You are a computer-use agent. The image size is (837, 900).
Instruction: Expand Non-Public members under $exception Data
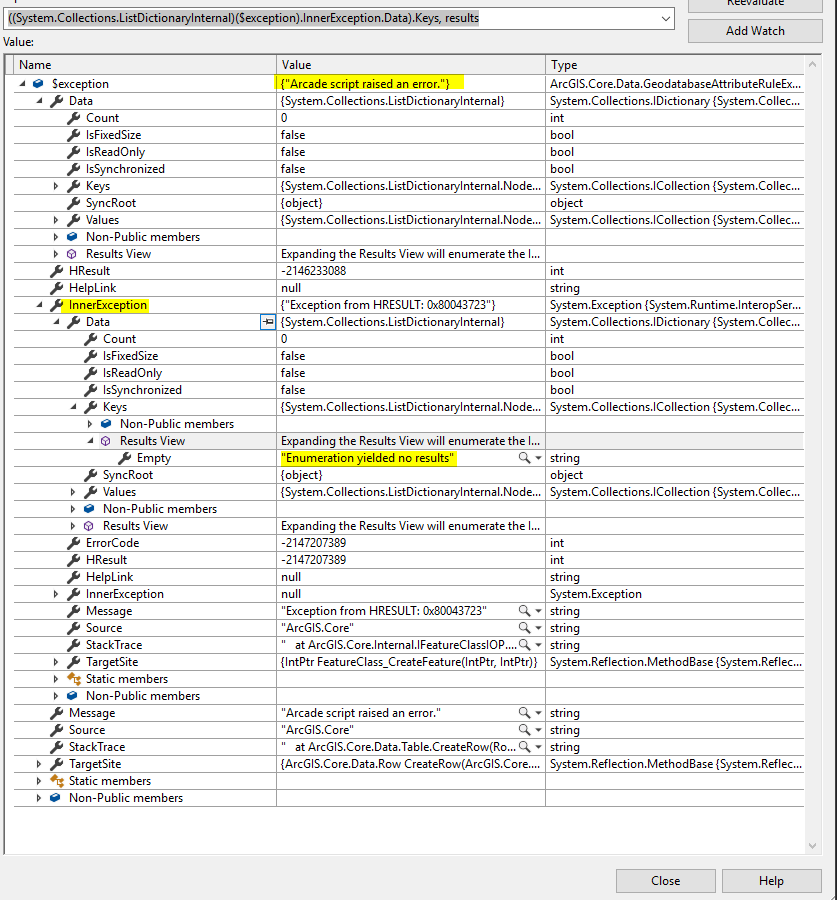point(56,237)
